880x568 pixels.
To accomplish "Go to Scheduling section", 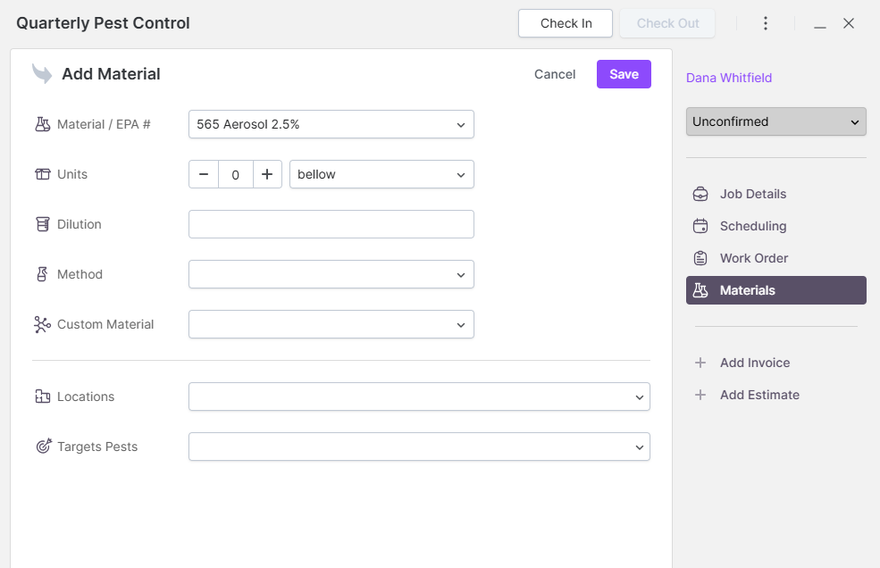I will [x=776, y=226].
